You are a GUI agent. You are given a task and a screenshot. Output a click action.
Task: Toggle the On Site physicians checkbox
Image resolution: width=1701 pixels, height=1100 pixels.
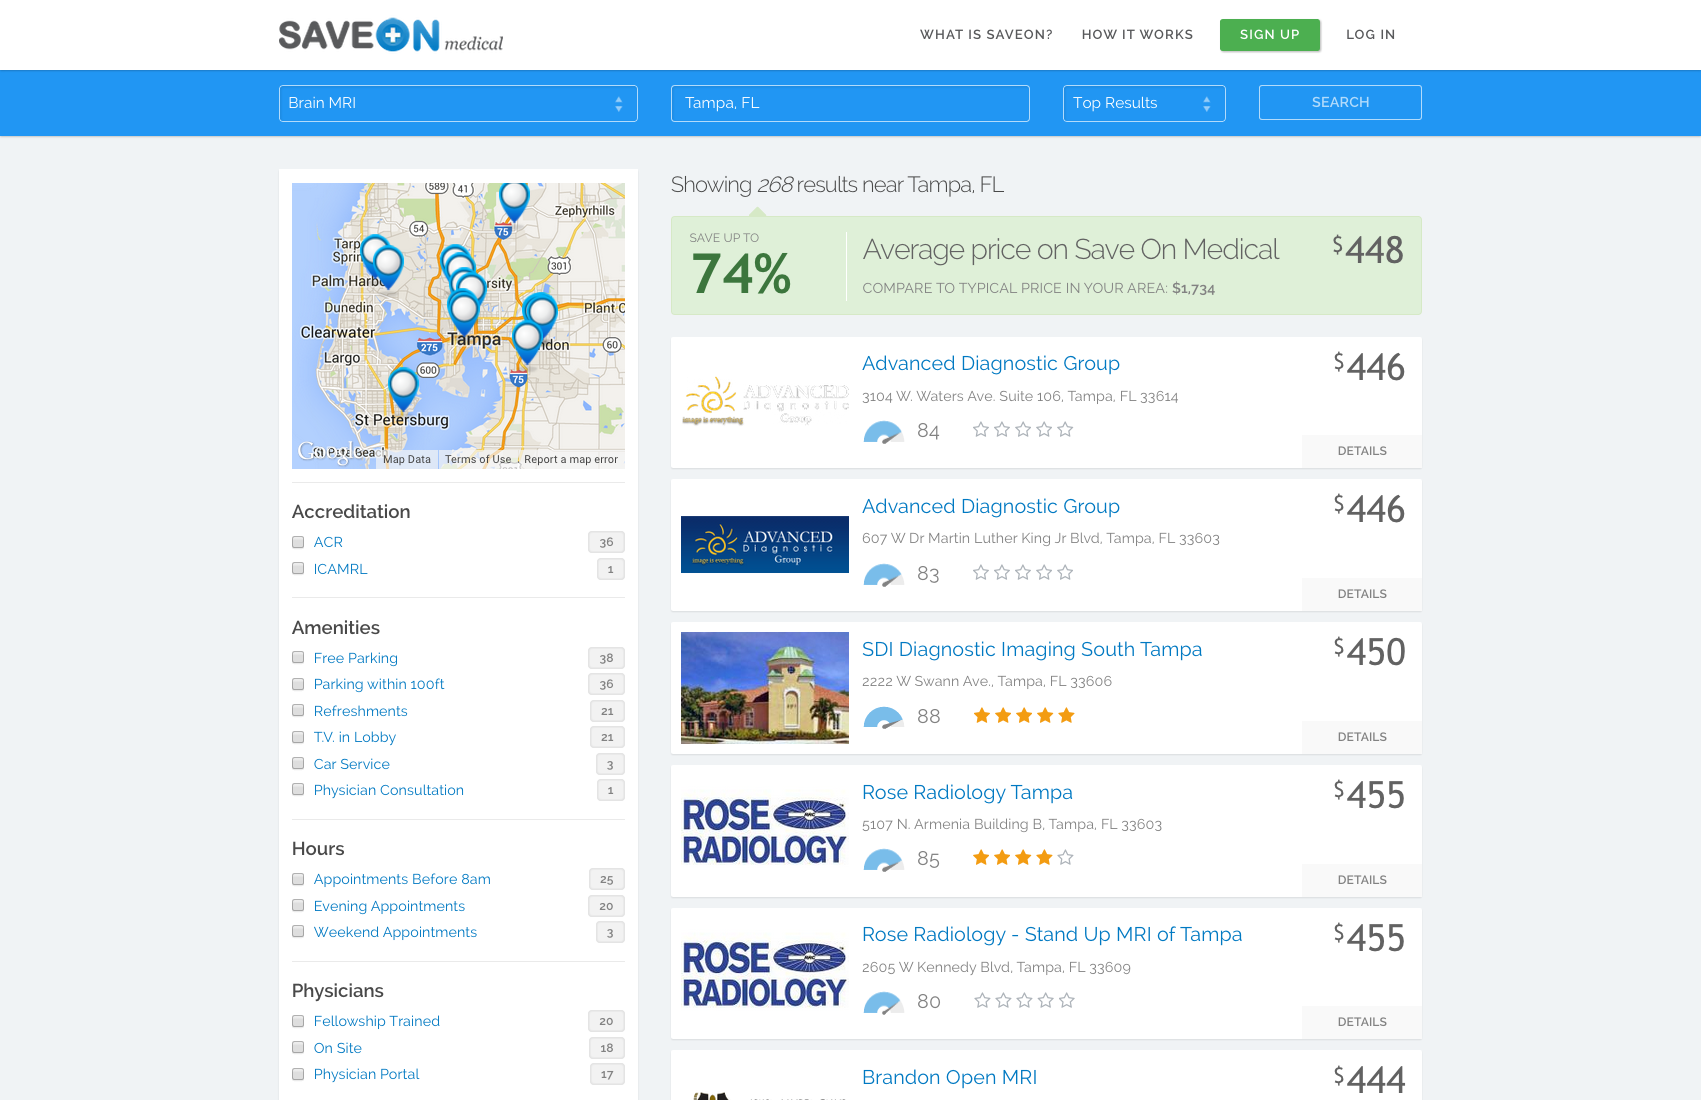(x=298, y=1047)
